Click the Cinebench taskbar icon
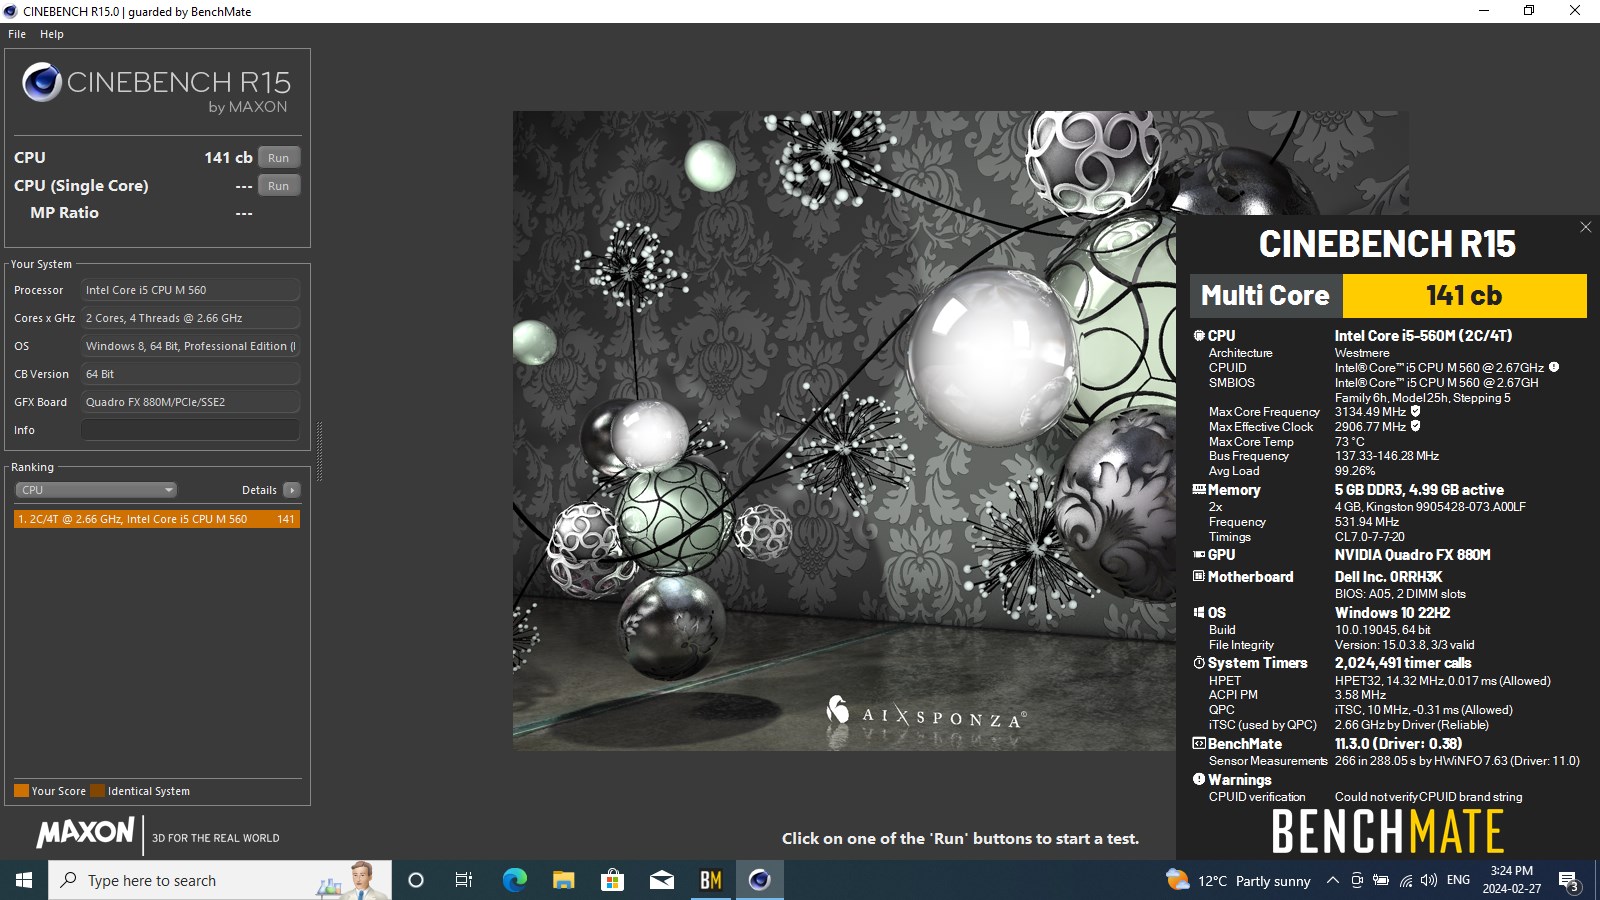Screen dimensions: 1600x900 [760, 880]
